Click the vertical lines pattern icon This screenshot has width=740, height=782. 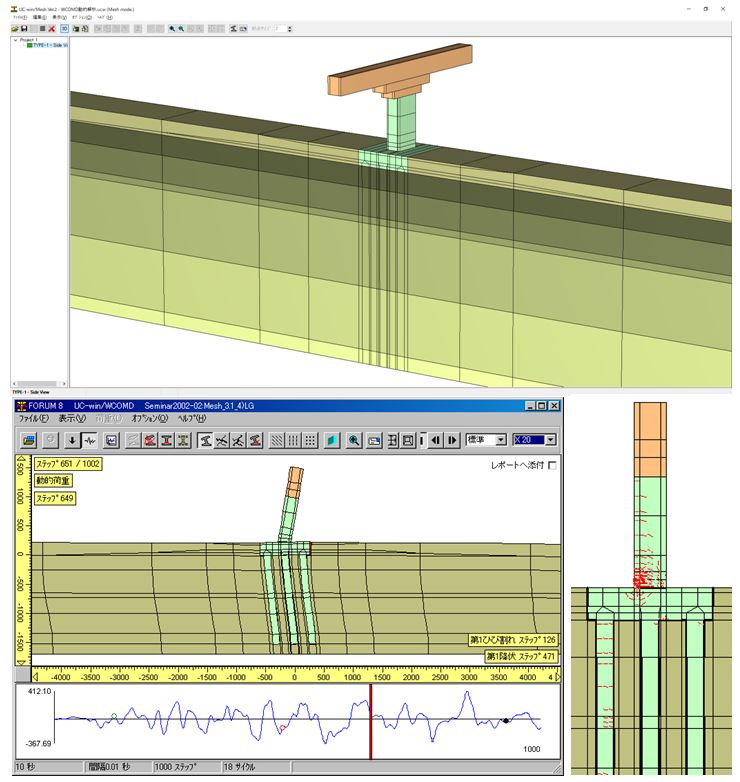[x=294, y=440]
